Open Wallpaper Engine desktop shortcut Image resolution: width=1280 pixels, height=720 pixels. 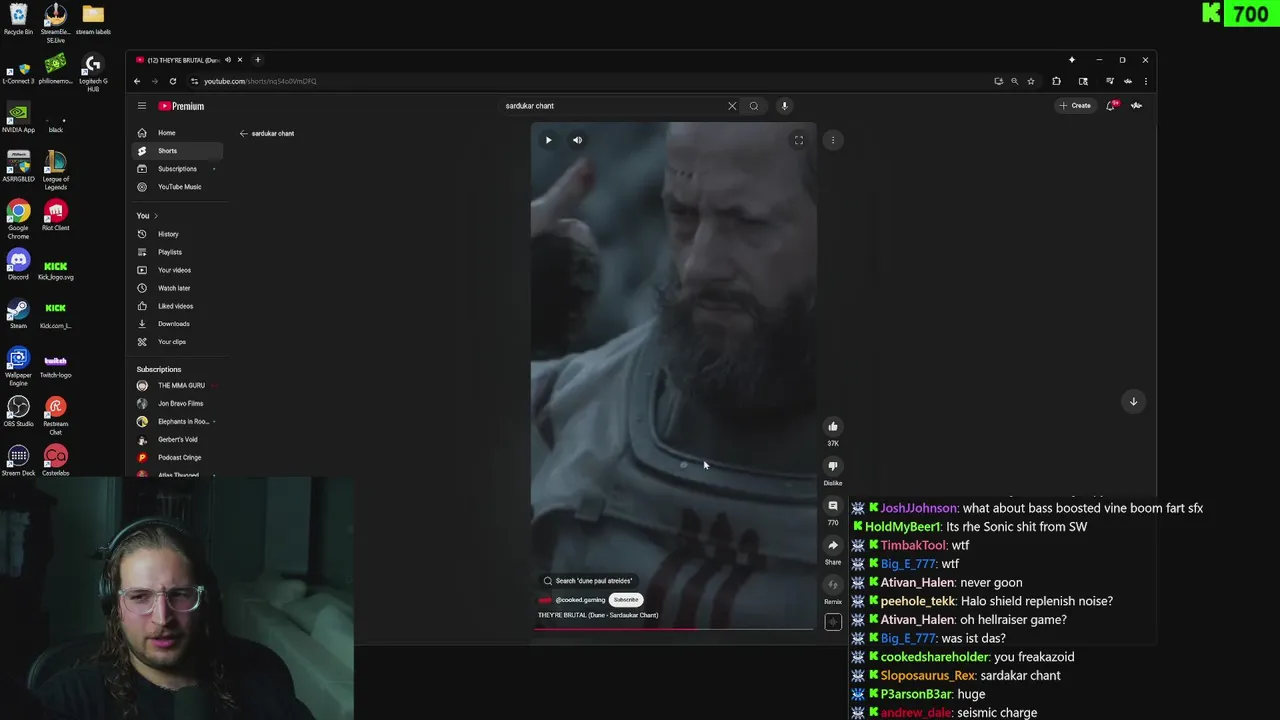click(x=18, y=366)
